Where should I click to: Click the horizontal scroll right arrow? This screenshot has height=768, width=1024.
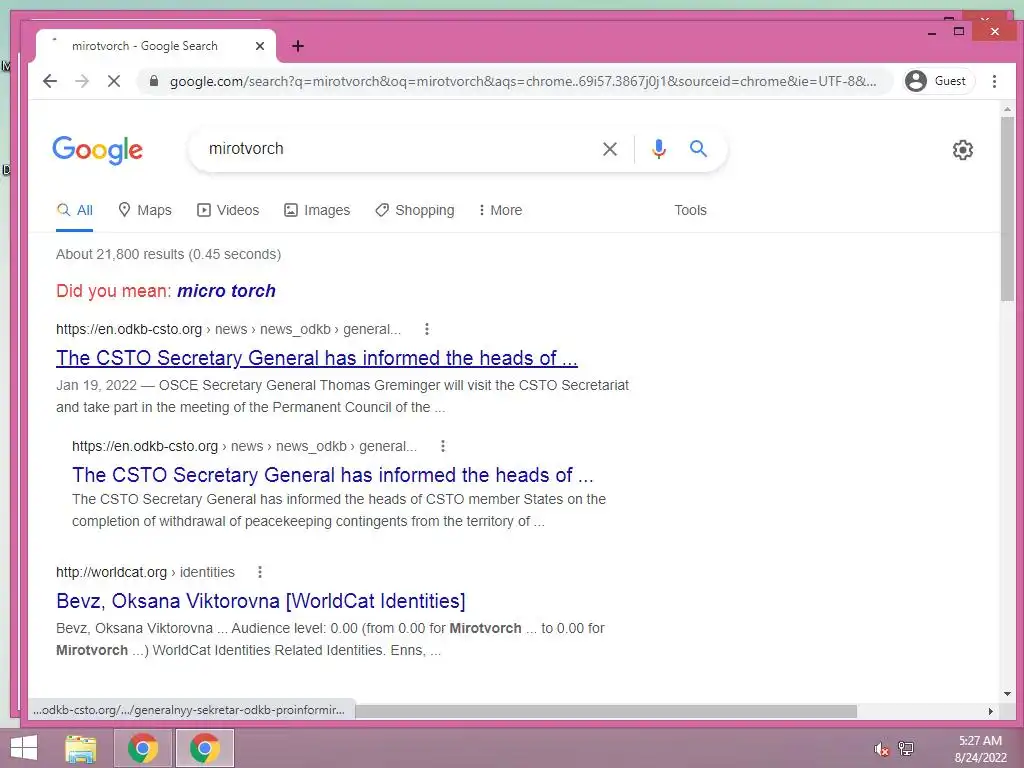coord(991,711)
